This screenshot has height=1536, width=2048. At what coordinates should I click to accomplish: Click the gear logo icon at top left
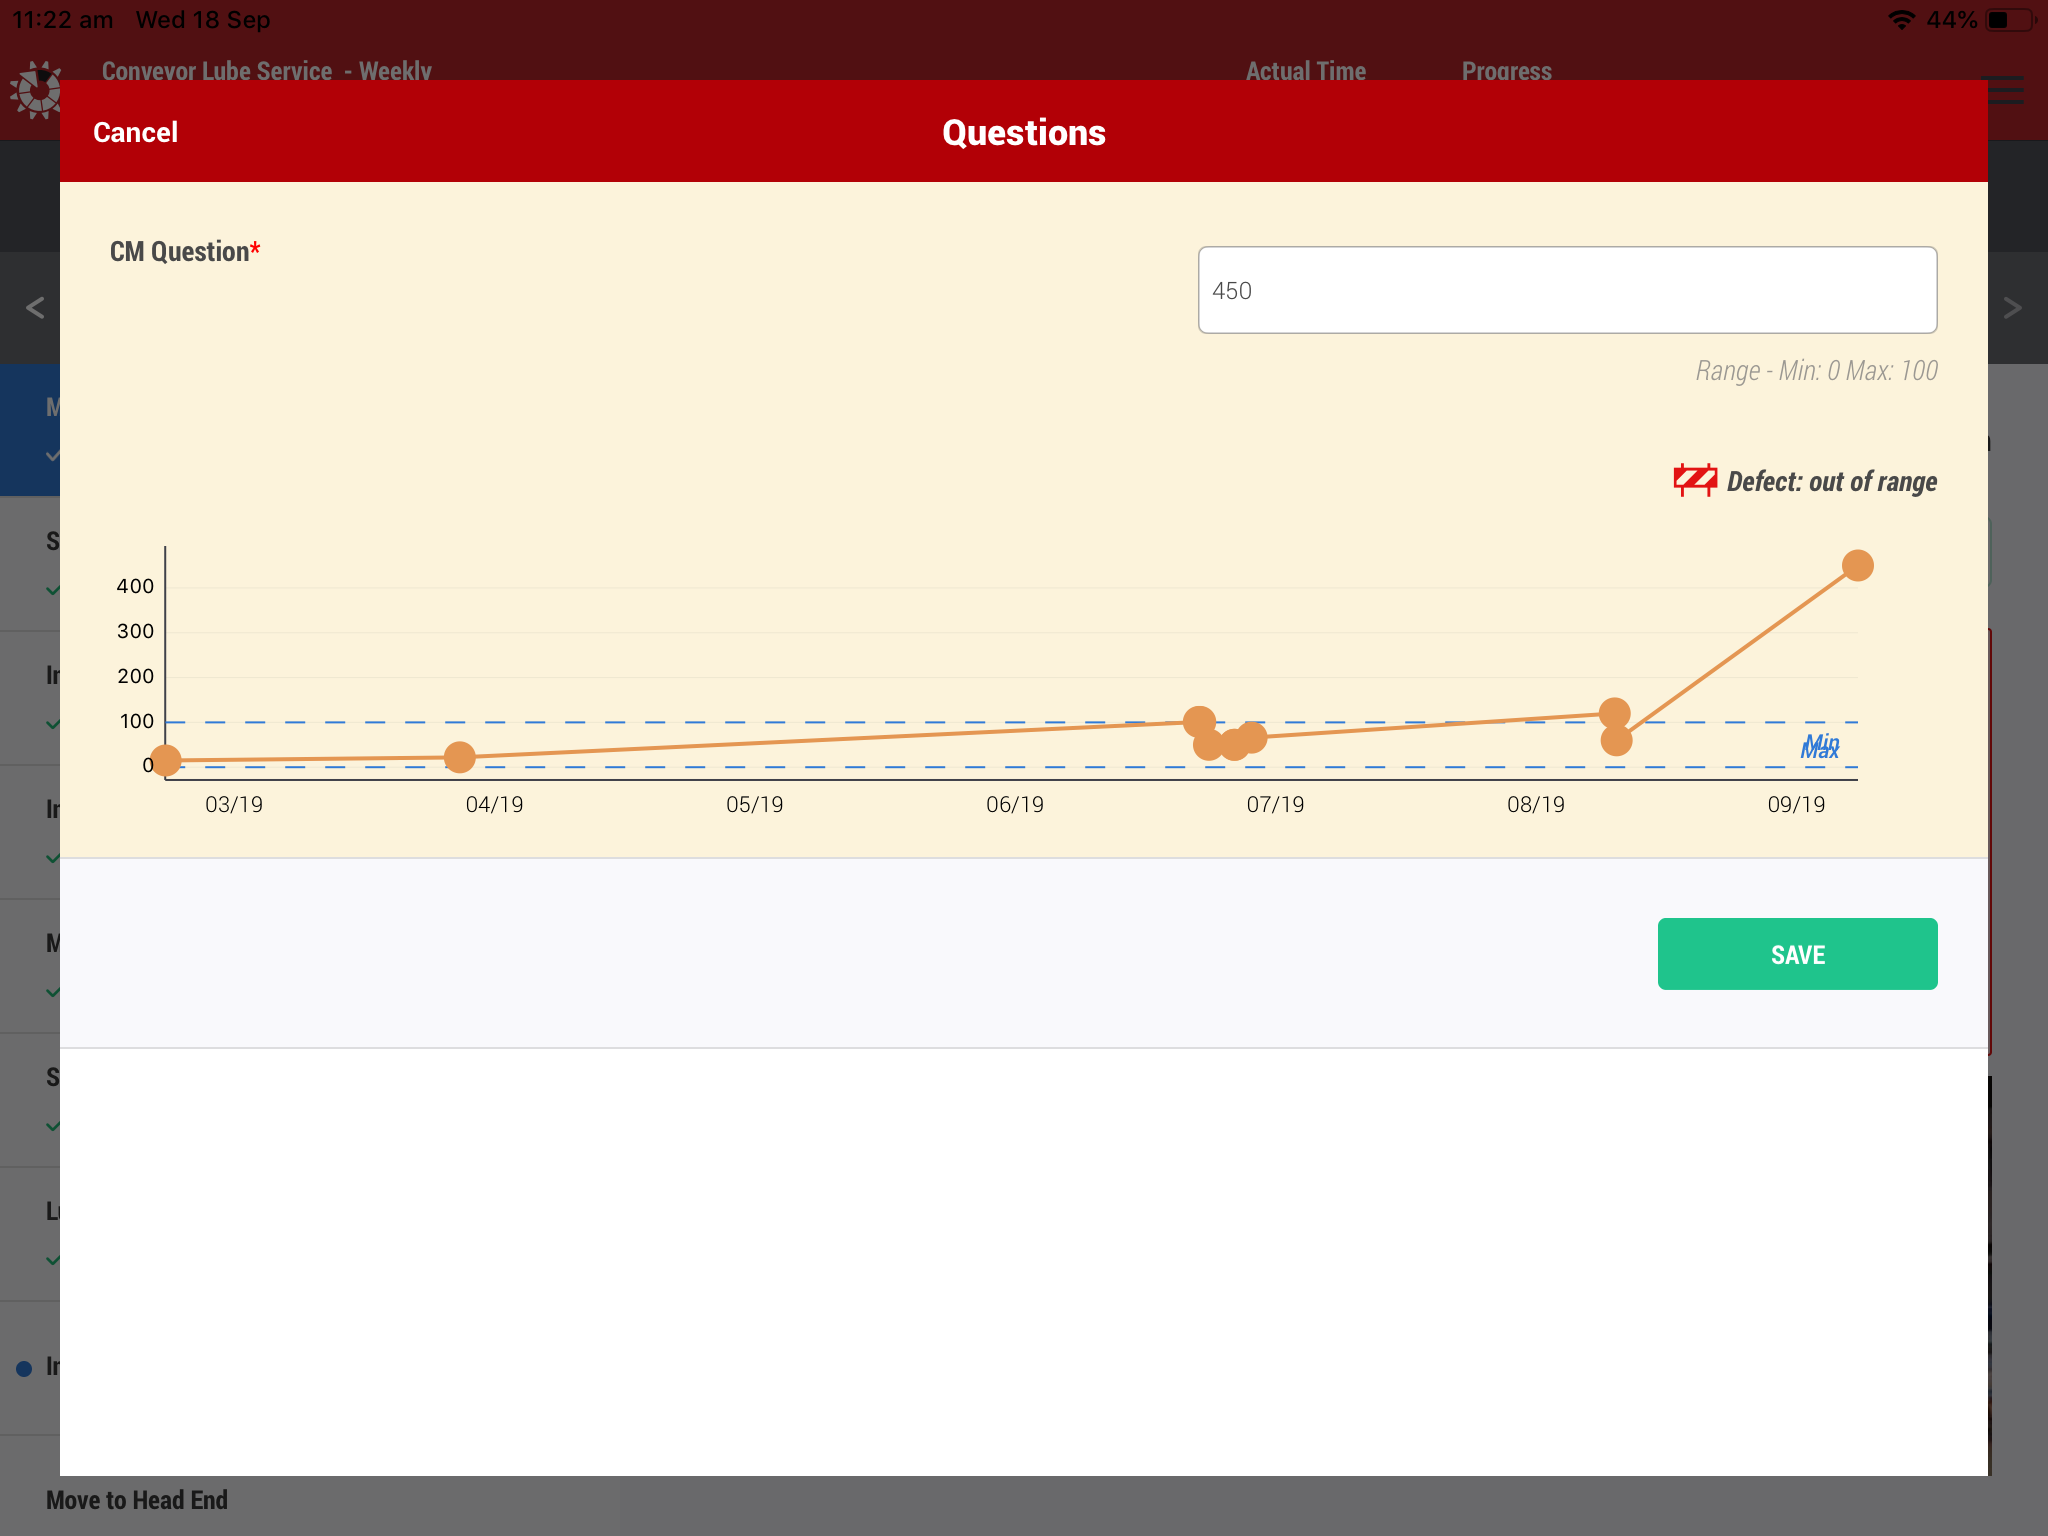(x=37, y=90)
